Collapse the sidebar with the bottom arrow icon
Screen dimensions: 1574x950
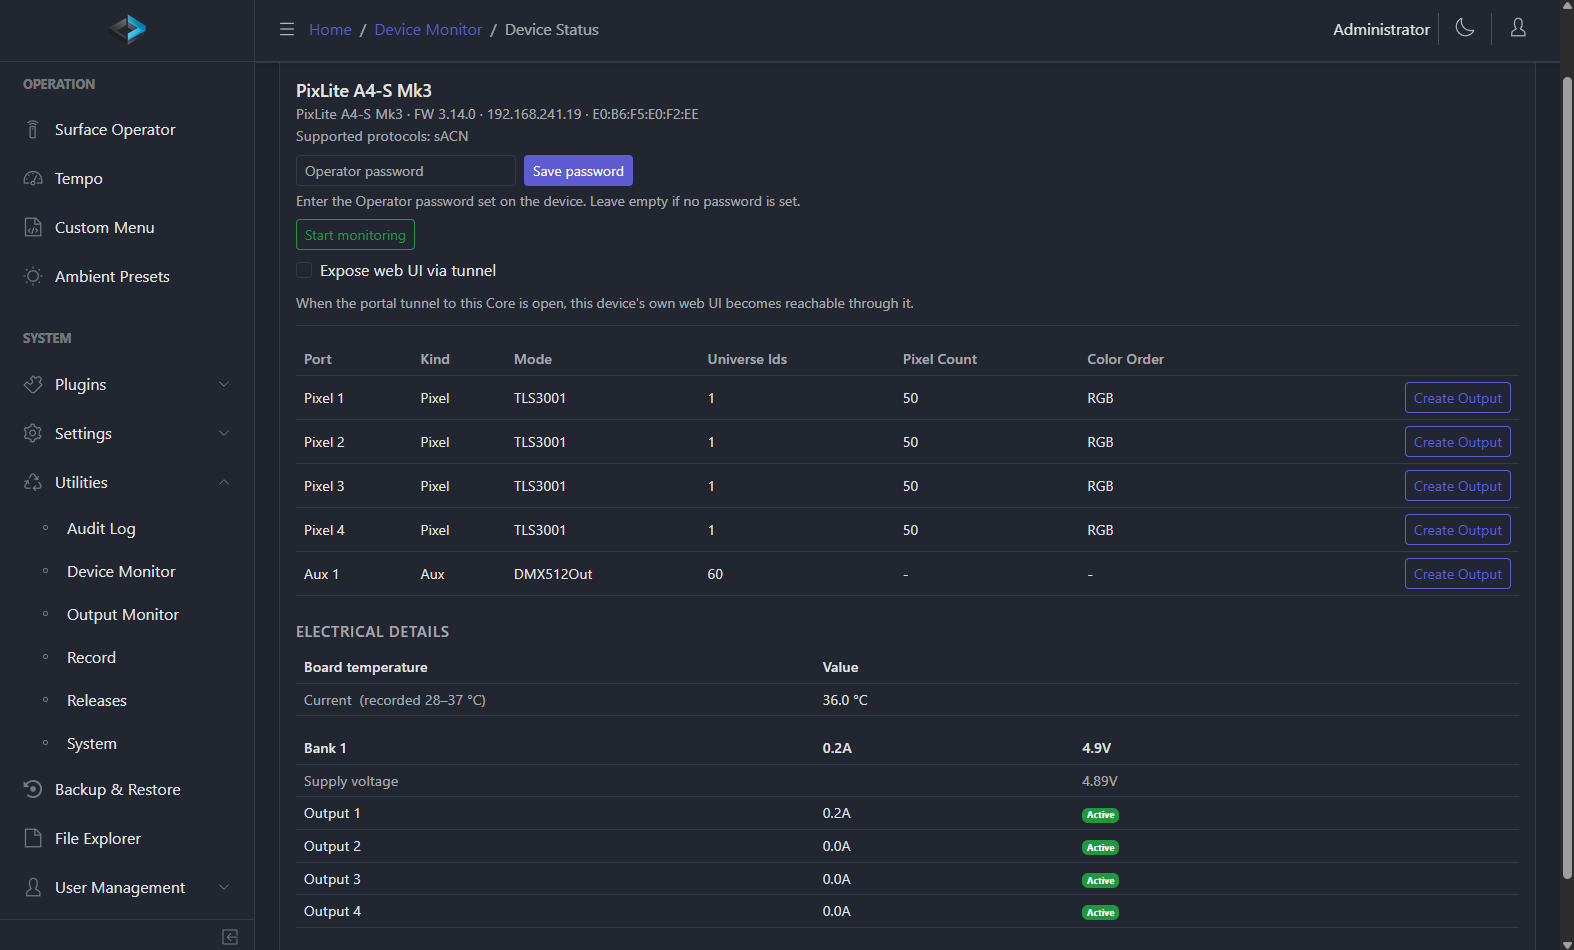[230, 937]
